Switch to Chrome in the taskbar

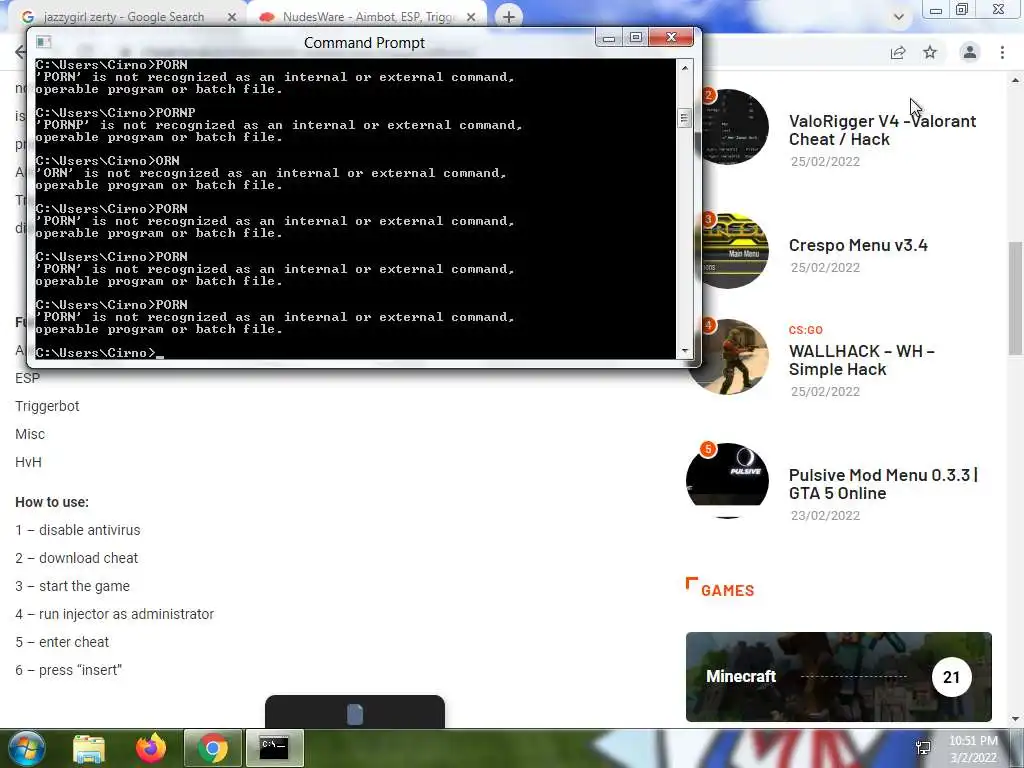pos(213,748)
